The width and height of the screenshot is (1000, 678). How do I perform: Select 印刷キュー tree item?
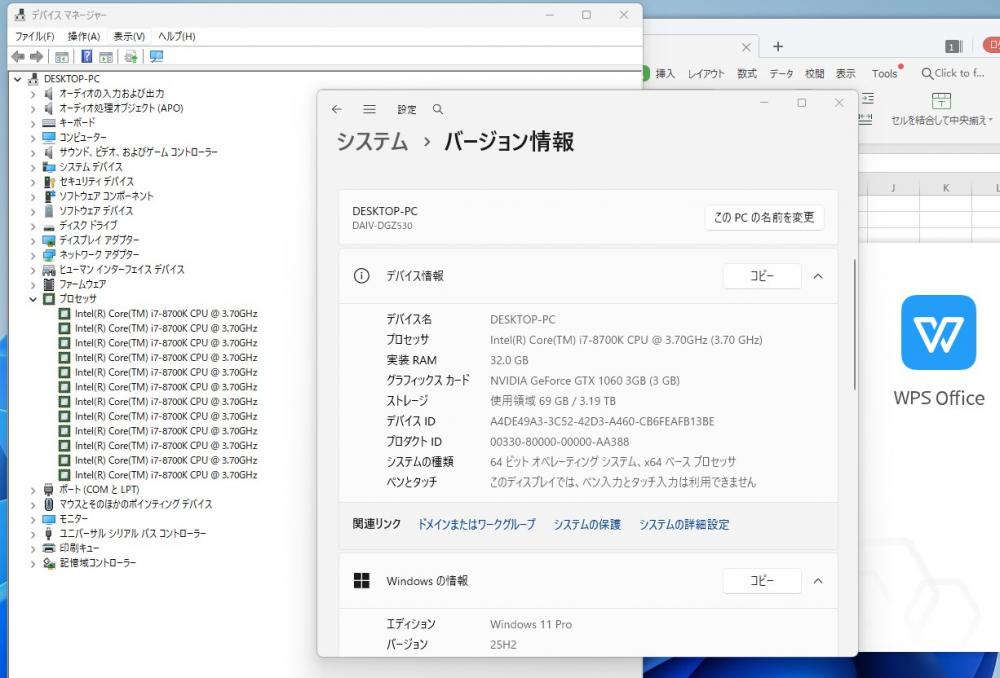point(71,549)
